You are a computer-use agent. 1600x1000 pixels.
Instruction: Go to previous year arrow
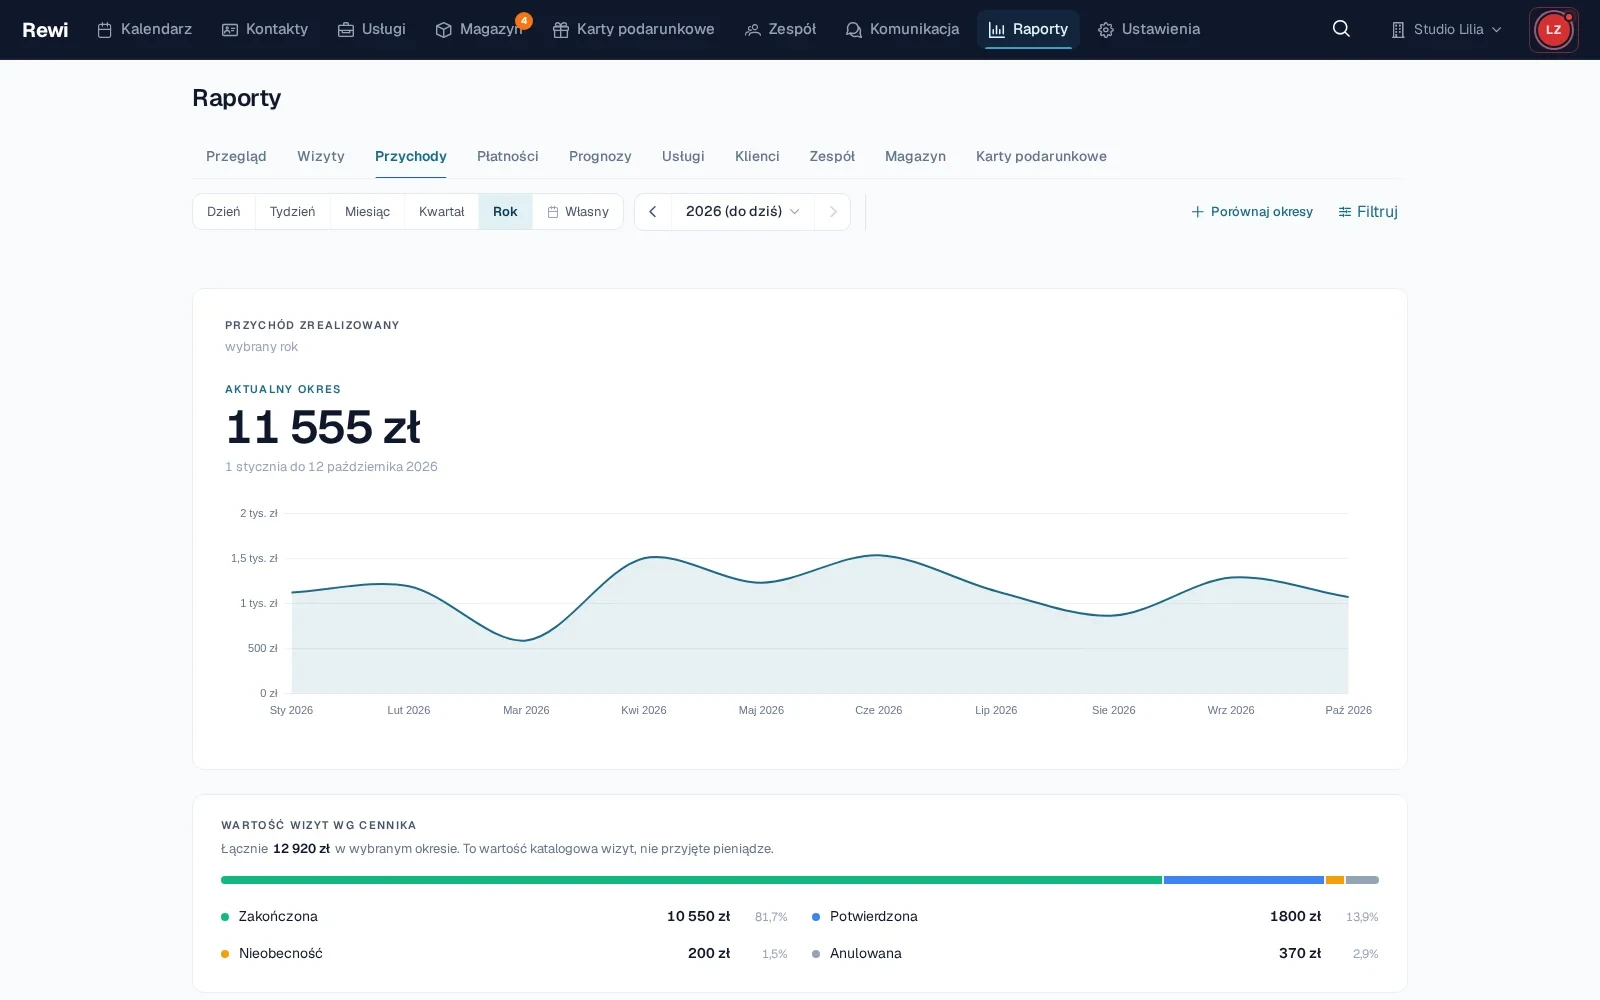(x=653, y=212)
